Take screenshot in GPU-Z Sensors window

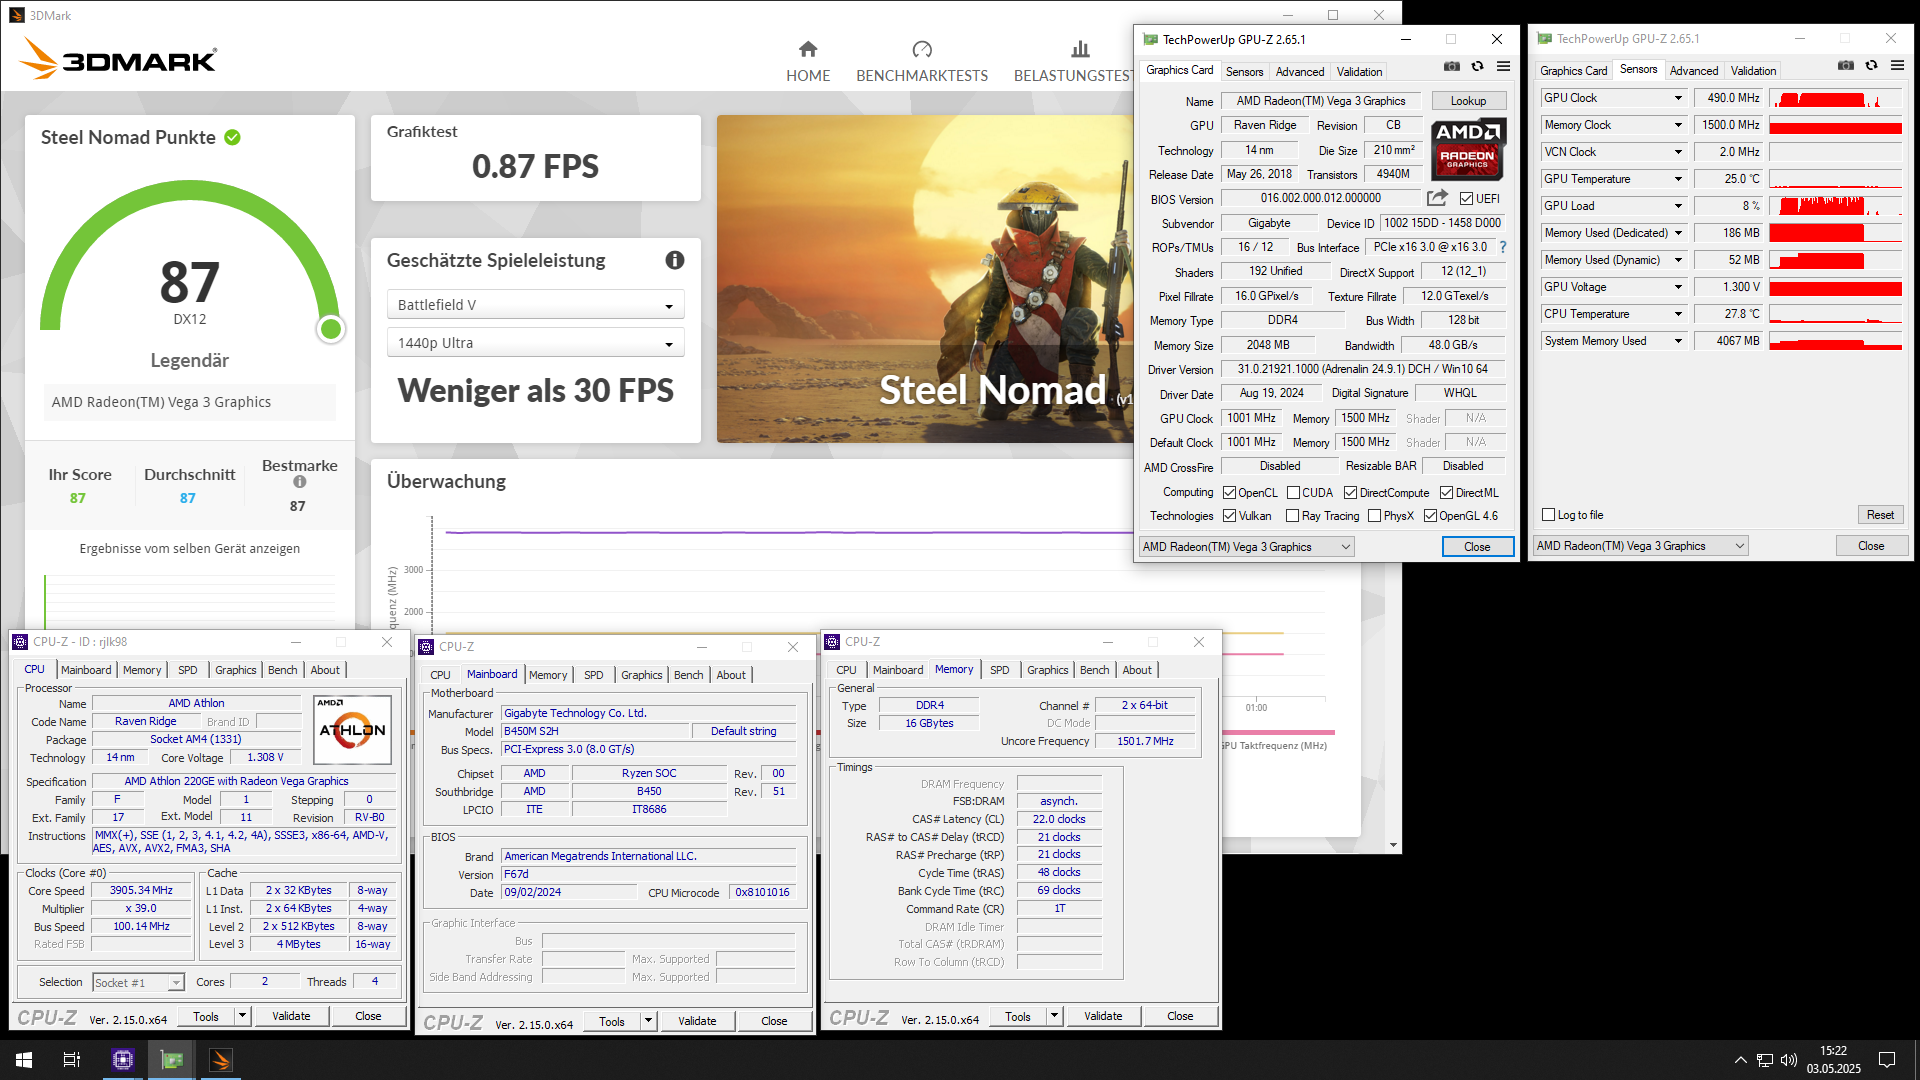pos(1846,66)
